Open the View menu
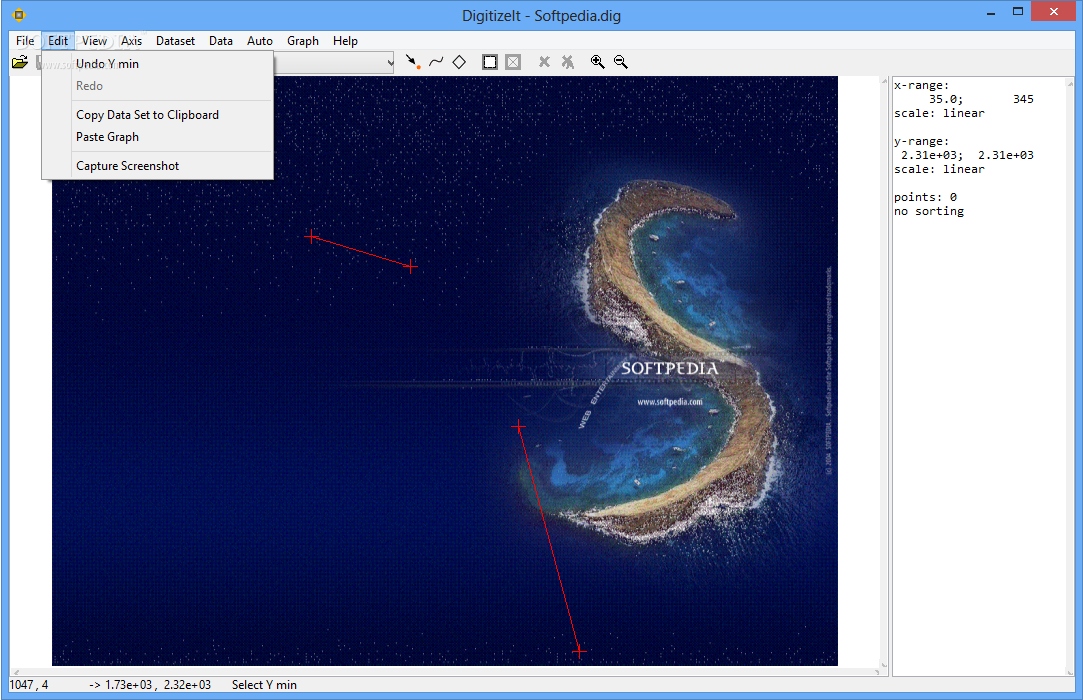1083x700 pixels. tap(95, 41)
